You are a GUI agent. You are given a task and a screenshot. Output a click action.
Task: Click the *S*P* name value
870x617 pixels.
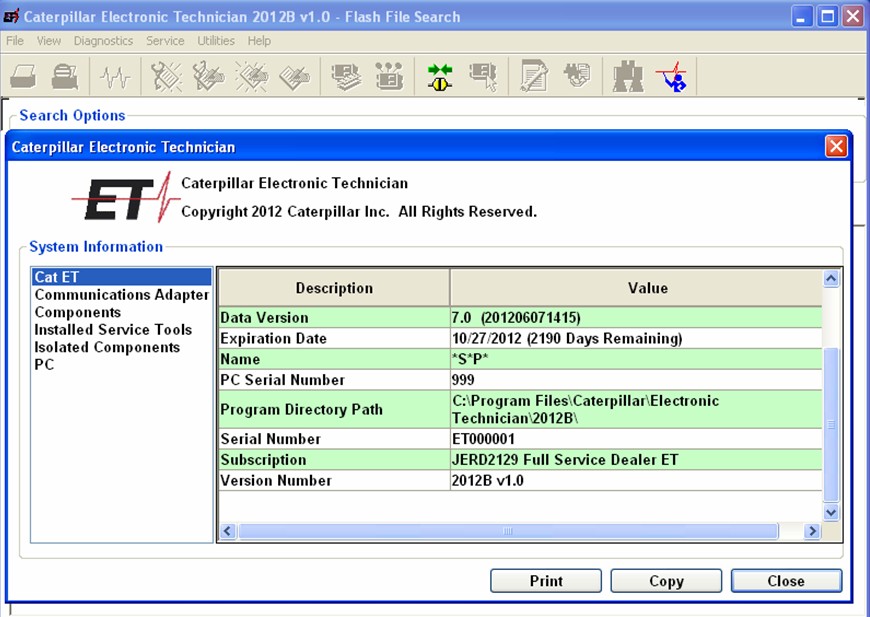470,359
